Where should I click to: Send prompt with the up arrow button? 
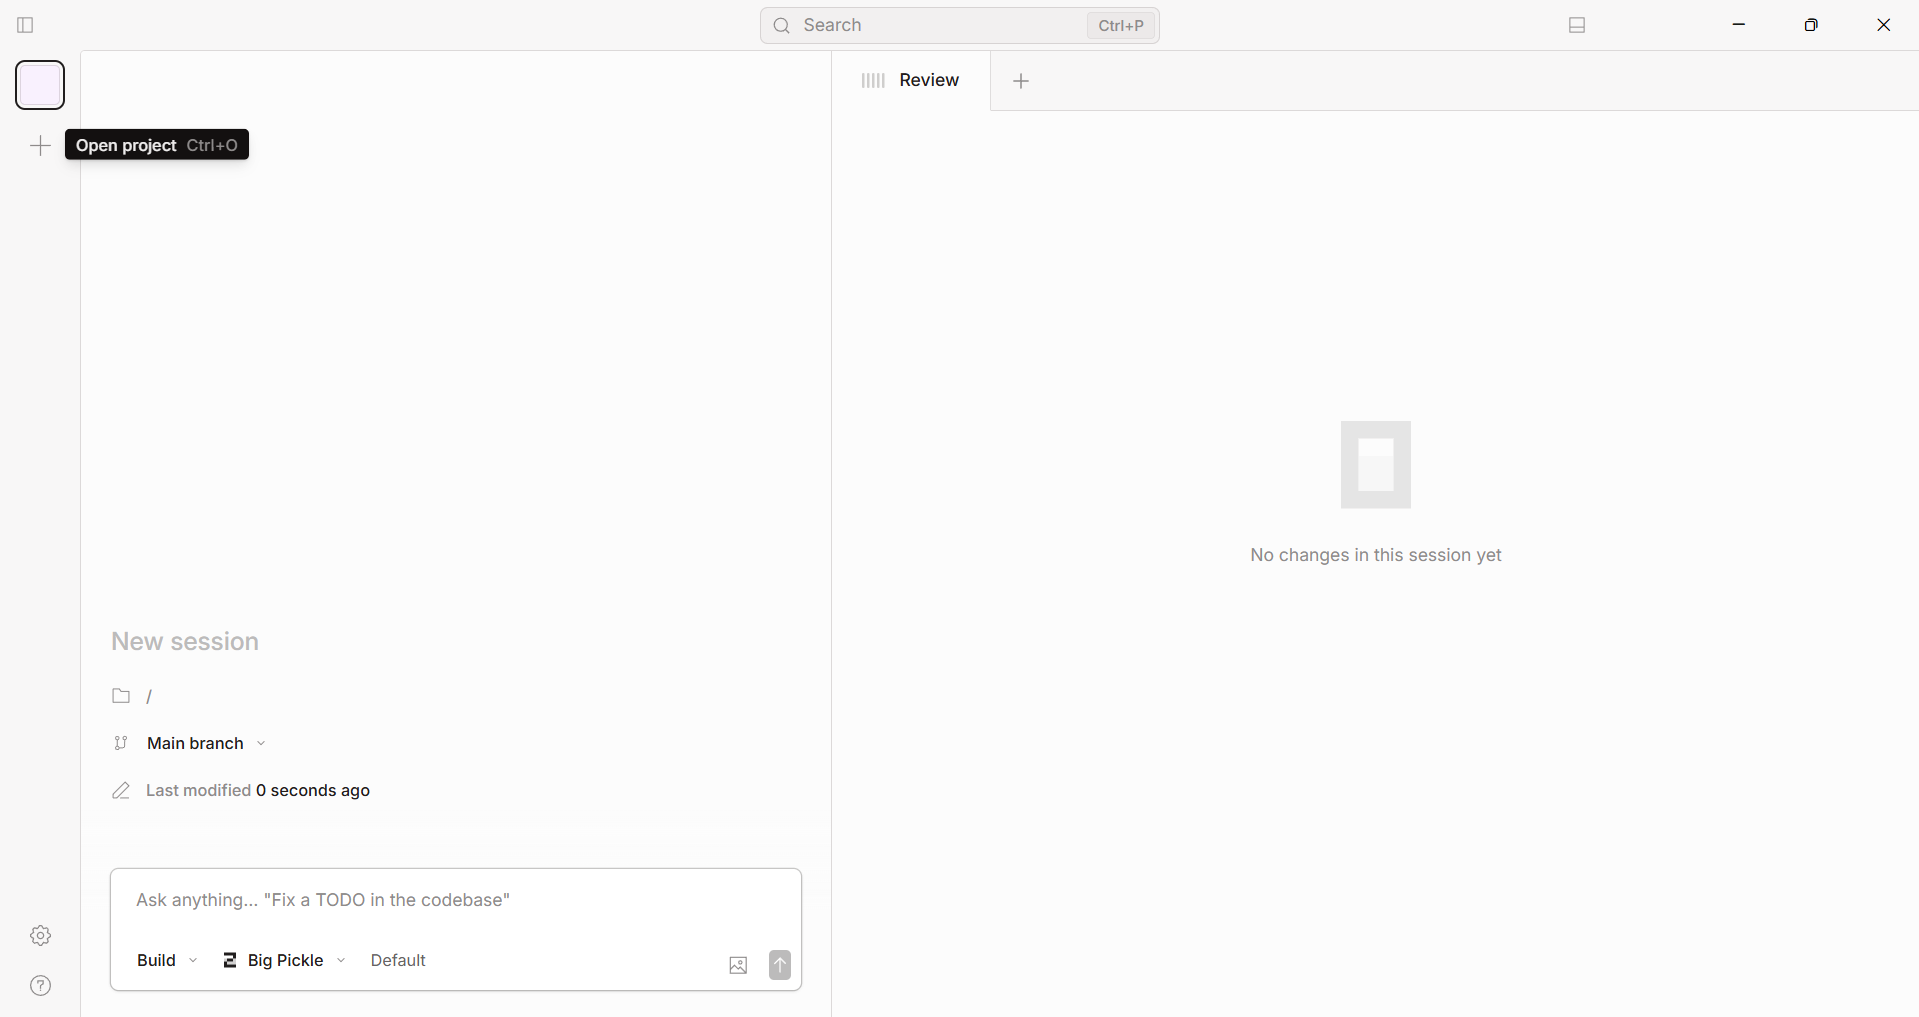tap(780, 965)
